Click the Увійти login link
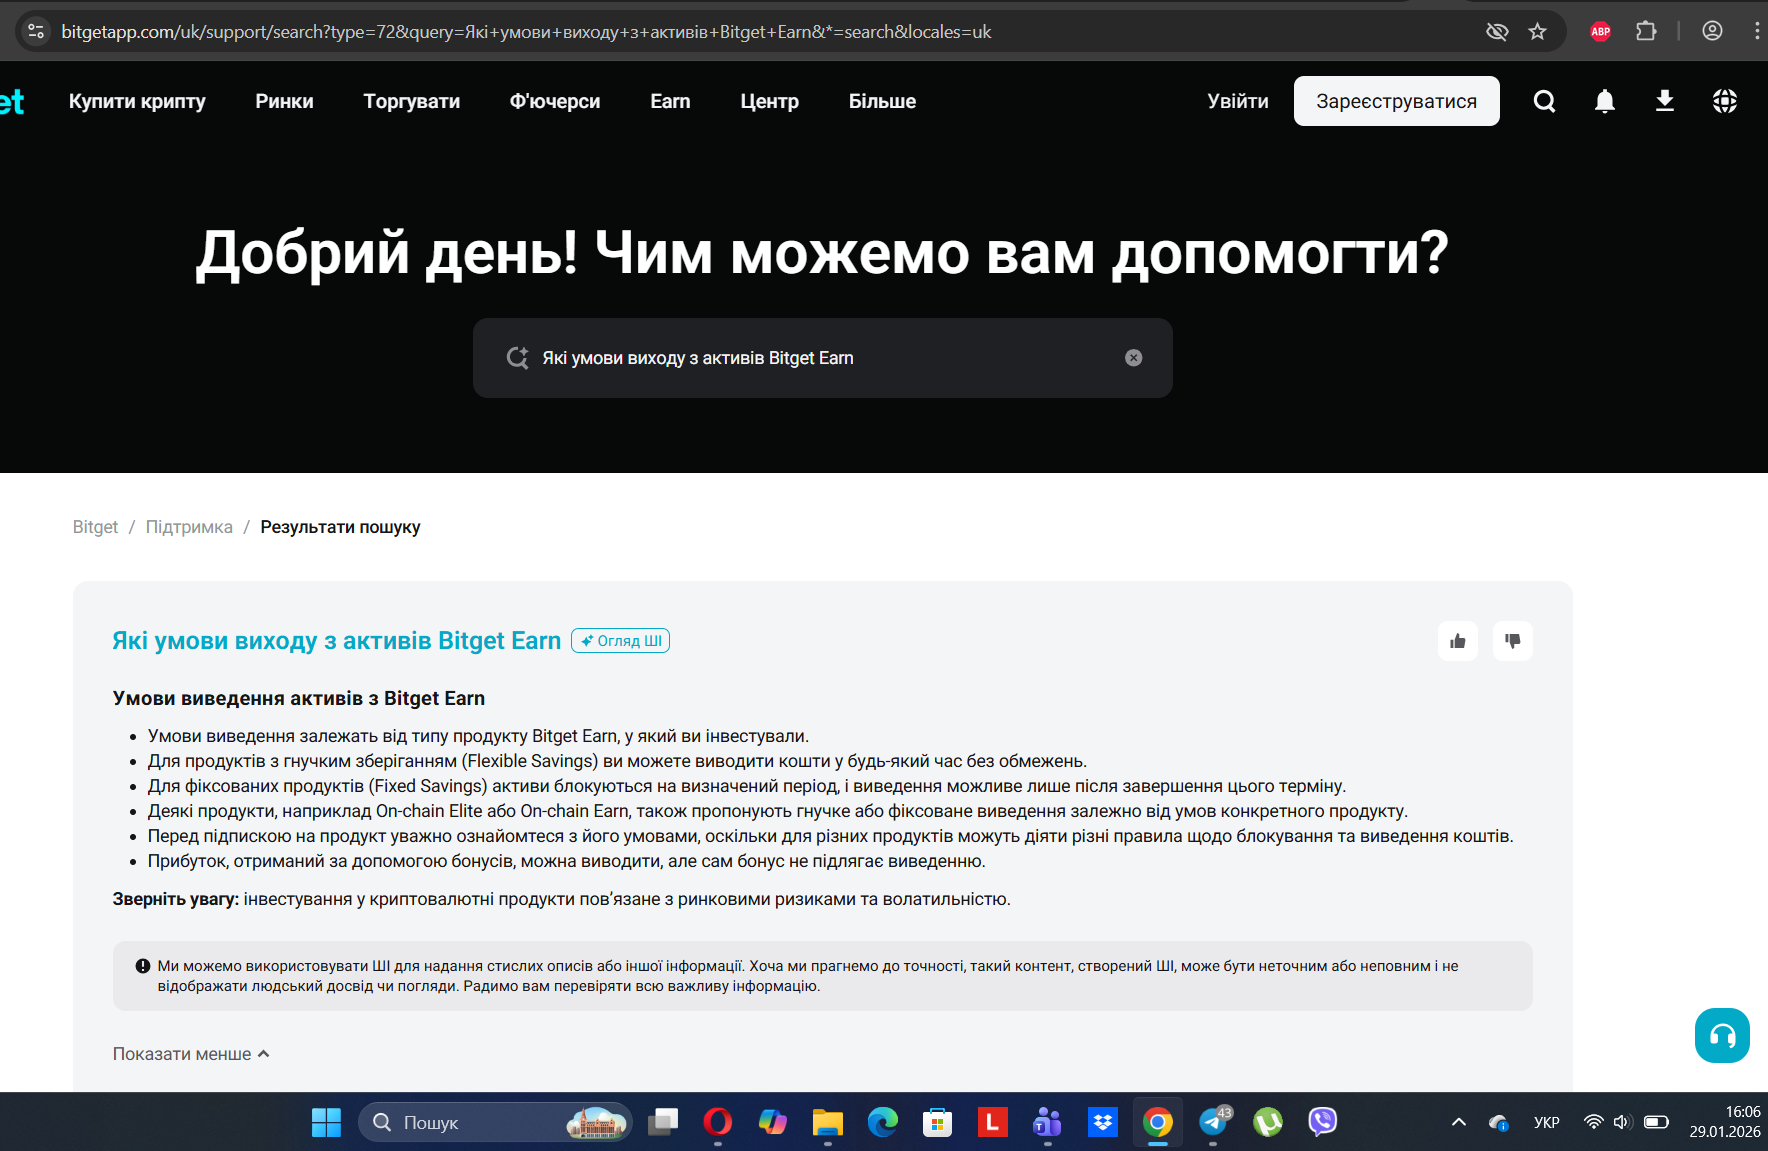Viewport: 1768px width, 1151px height. (1238, 101)
